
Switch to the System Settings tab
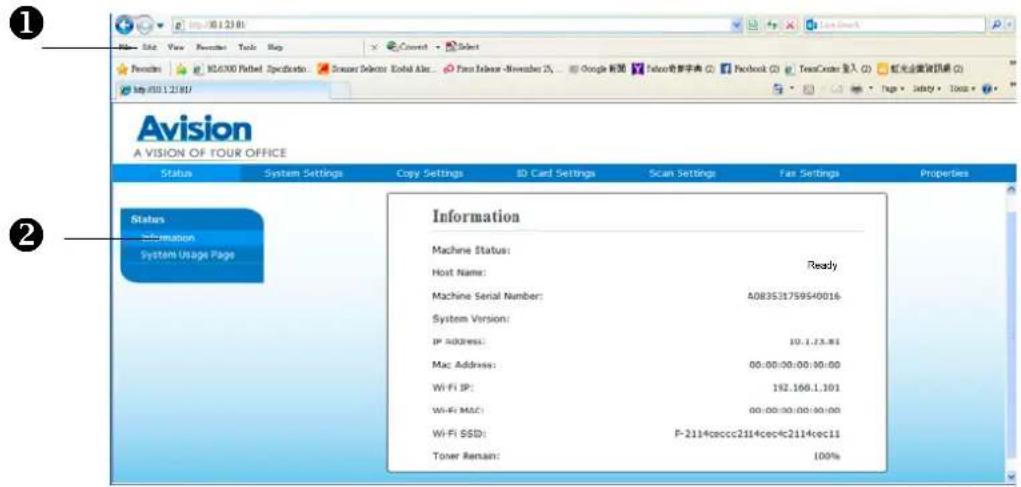pos(303,173)
